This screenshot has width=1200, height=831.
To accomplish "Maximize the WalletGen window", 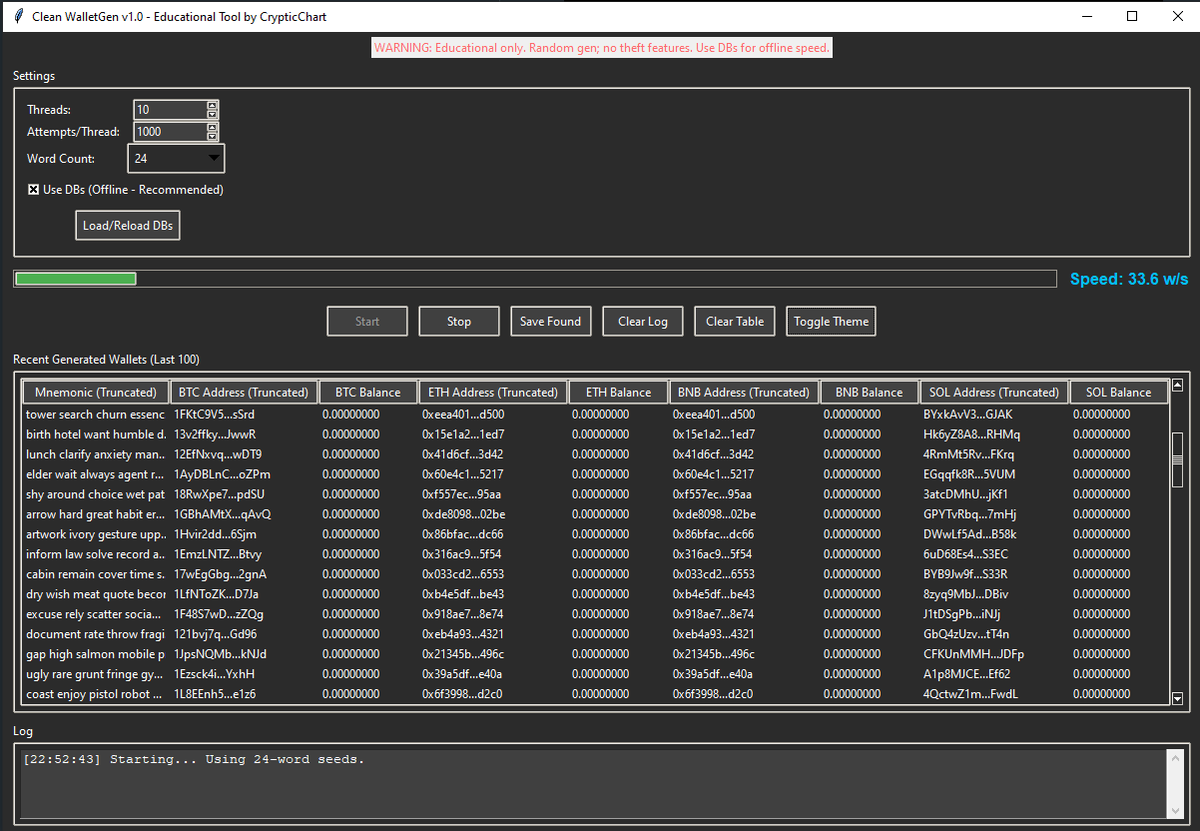I will coord(1132,16).
